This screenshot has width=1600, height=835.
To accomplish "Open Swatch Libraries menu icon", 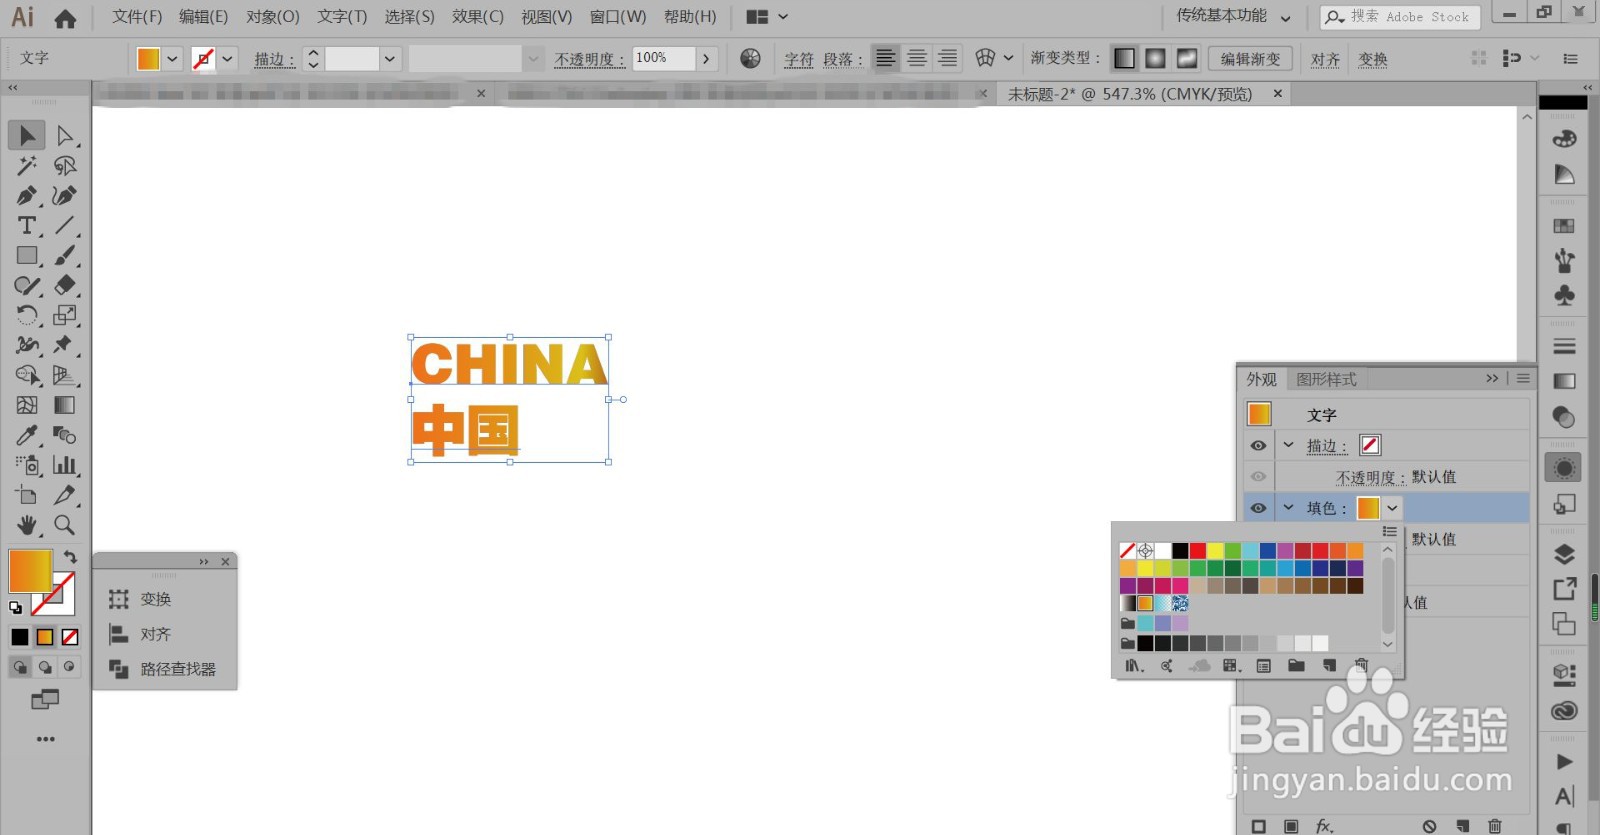I will (x=1134, y=665).
